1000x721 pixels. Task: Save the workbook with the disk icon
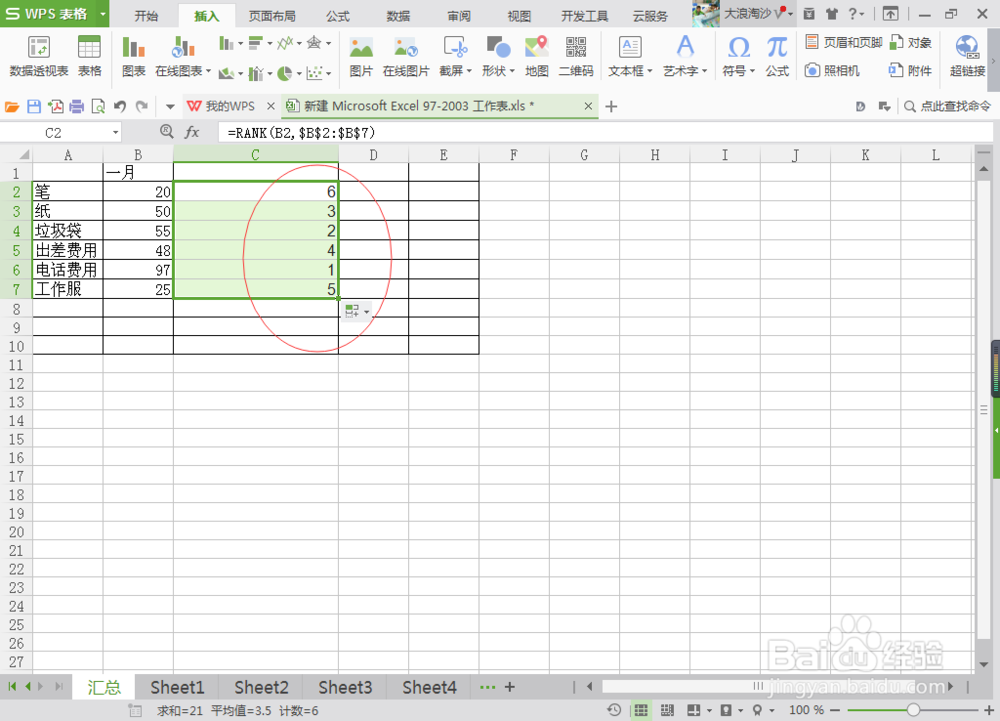[x=34, y=106]
